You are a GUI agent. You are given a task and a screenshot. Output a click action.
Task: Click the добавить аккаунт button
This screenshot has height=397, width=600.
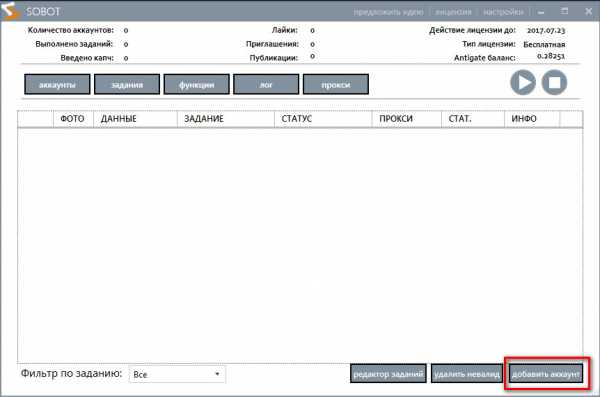point(546,374)
